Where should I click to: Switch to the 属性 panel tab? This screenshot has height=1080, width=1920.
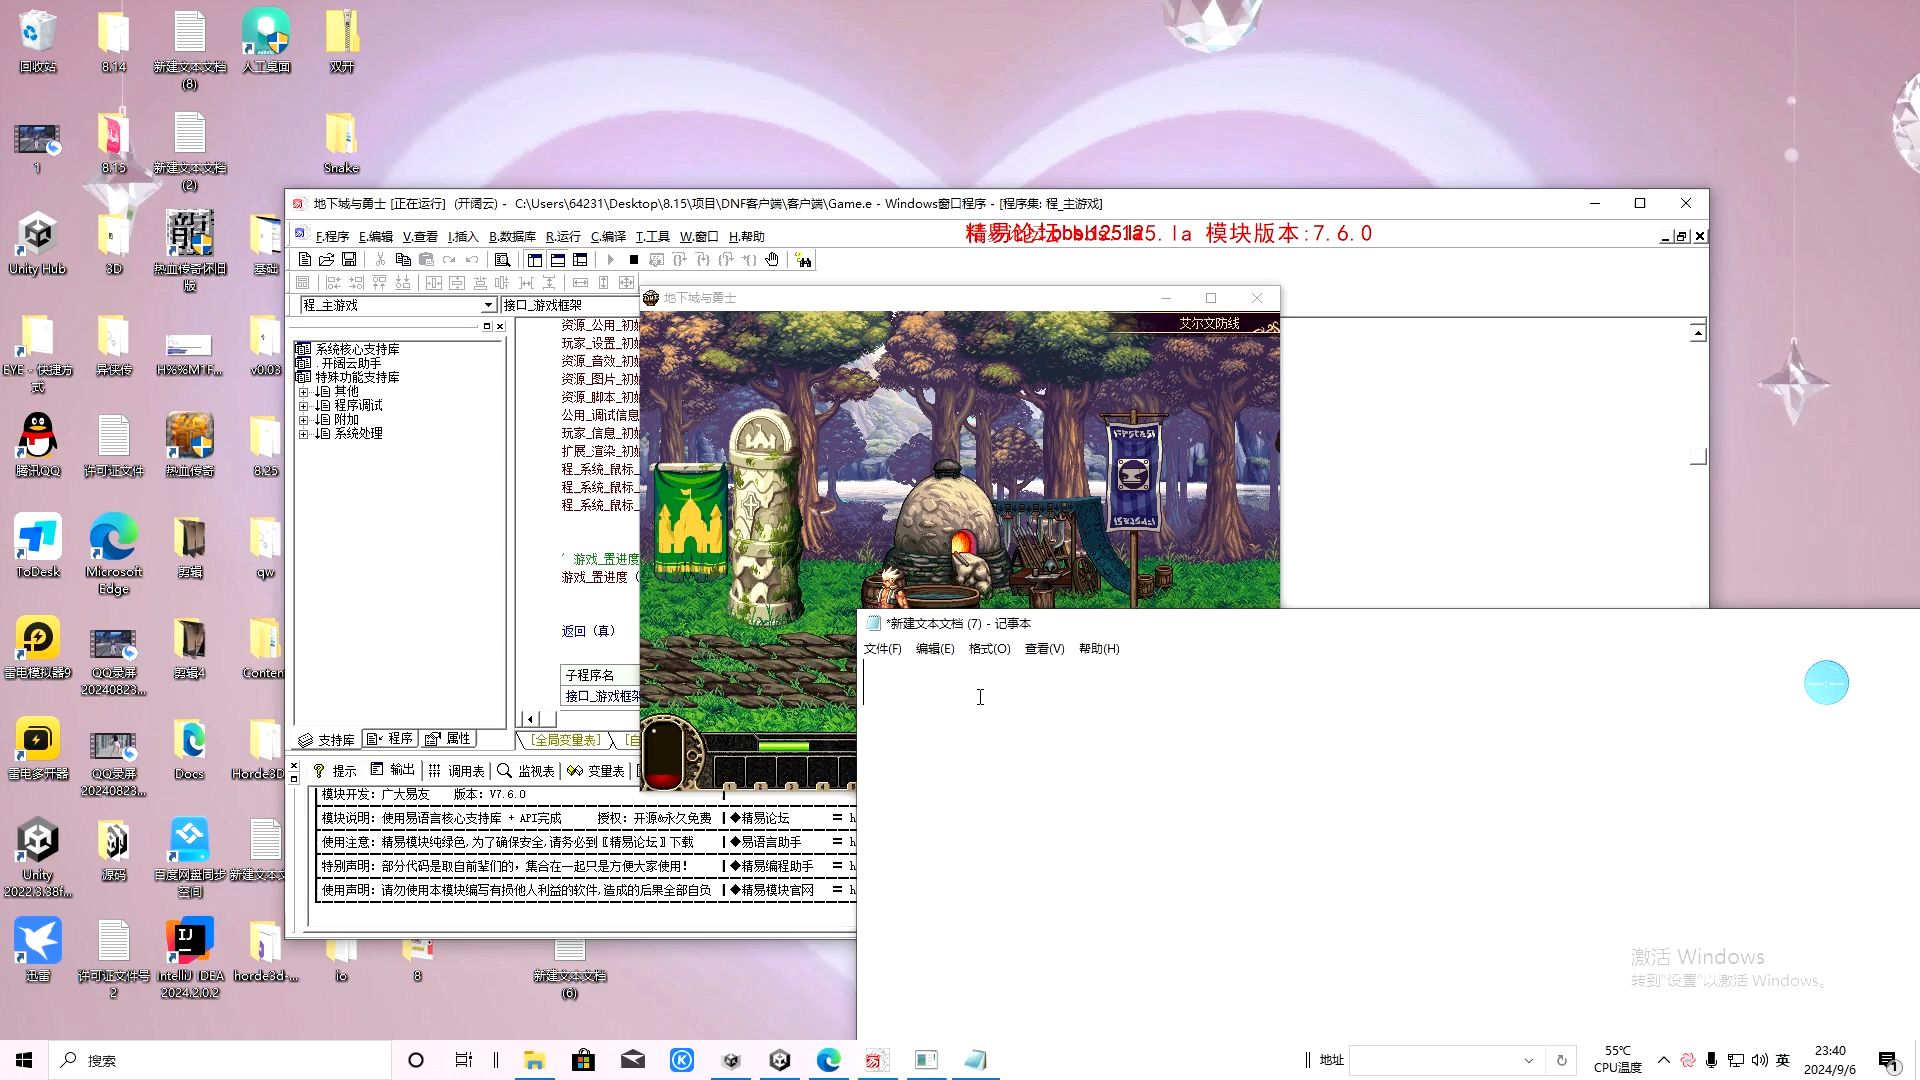point(448,739)
